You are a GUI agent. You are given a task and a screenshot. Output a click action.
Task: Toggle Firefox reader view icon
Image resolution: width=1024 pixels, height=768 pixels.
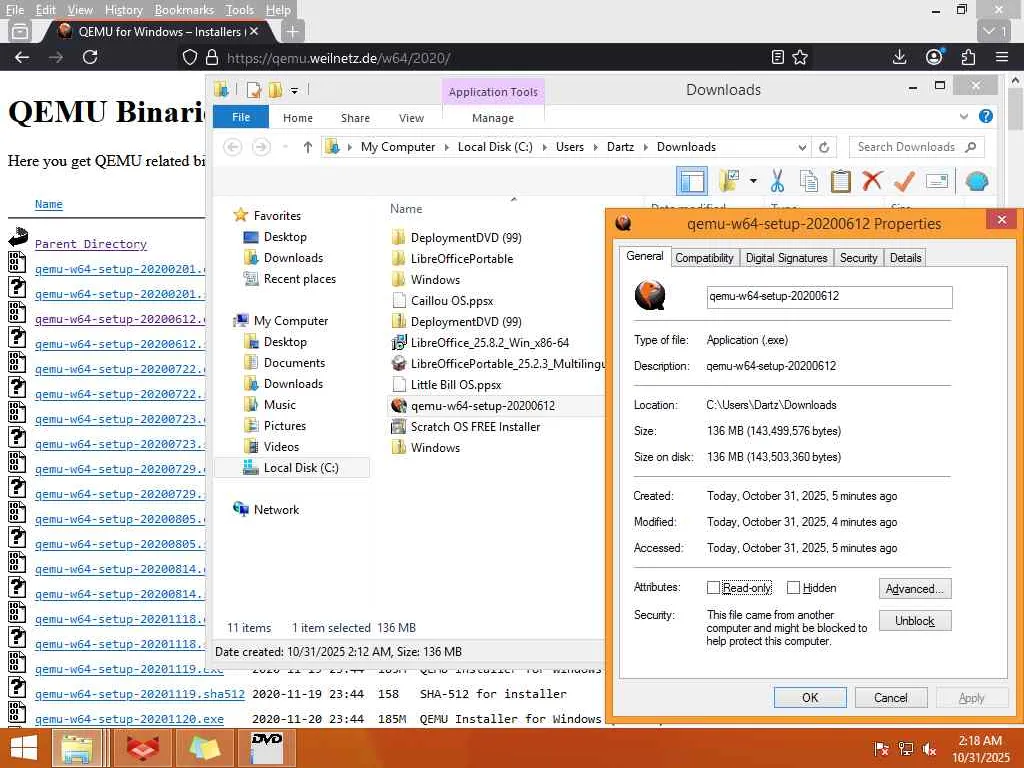777,57
